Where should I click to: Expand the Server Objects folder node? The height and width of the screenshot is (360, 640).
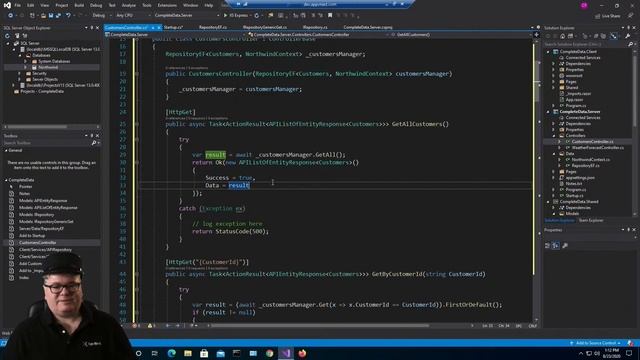point(19,79)
